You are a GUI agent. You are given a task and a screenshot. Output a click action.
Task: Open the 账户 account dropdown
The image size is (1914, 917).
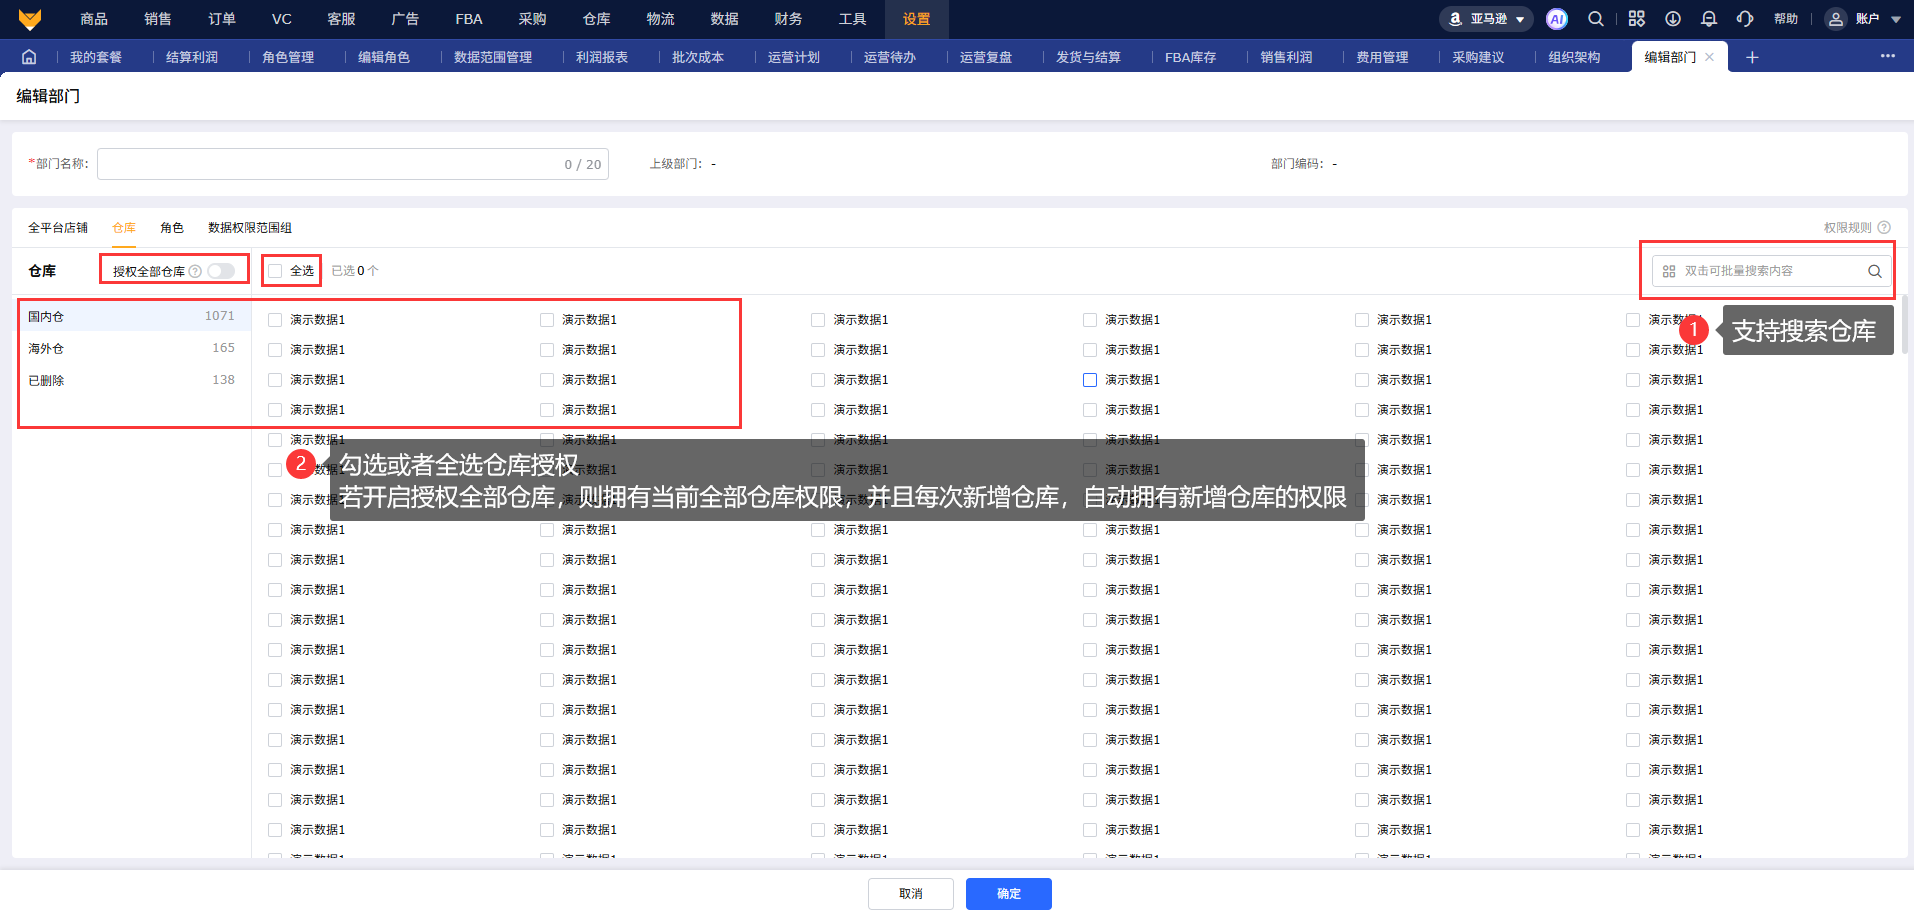(x=1865, y=19)
